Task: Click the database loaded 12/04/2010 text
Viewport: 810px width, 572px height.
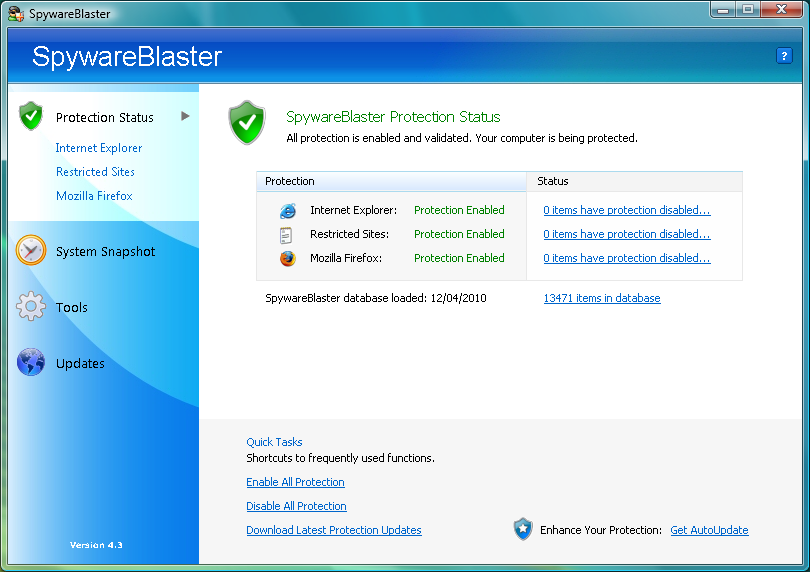Action: point(376,298)
